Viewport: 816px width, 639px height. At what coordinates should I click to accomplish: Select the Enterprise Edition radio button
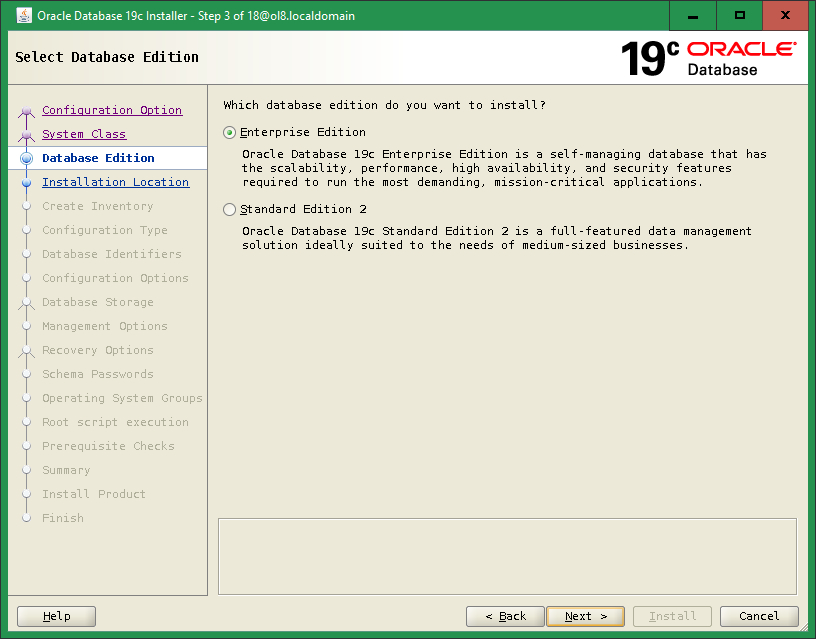click(230, 133)
